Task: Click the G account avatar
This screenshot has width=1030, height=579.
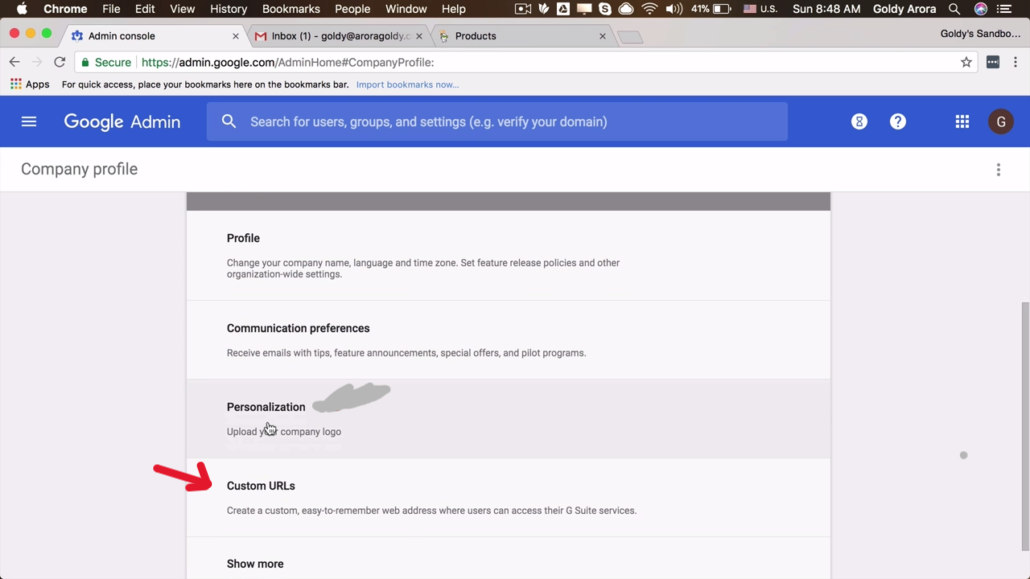Action: pyautogui.click(x=1001, y=121)
